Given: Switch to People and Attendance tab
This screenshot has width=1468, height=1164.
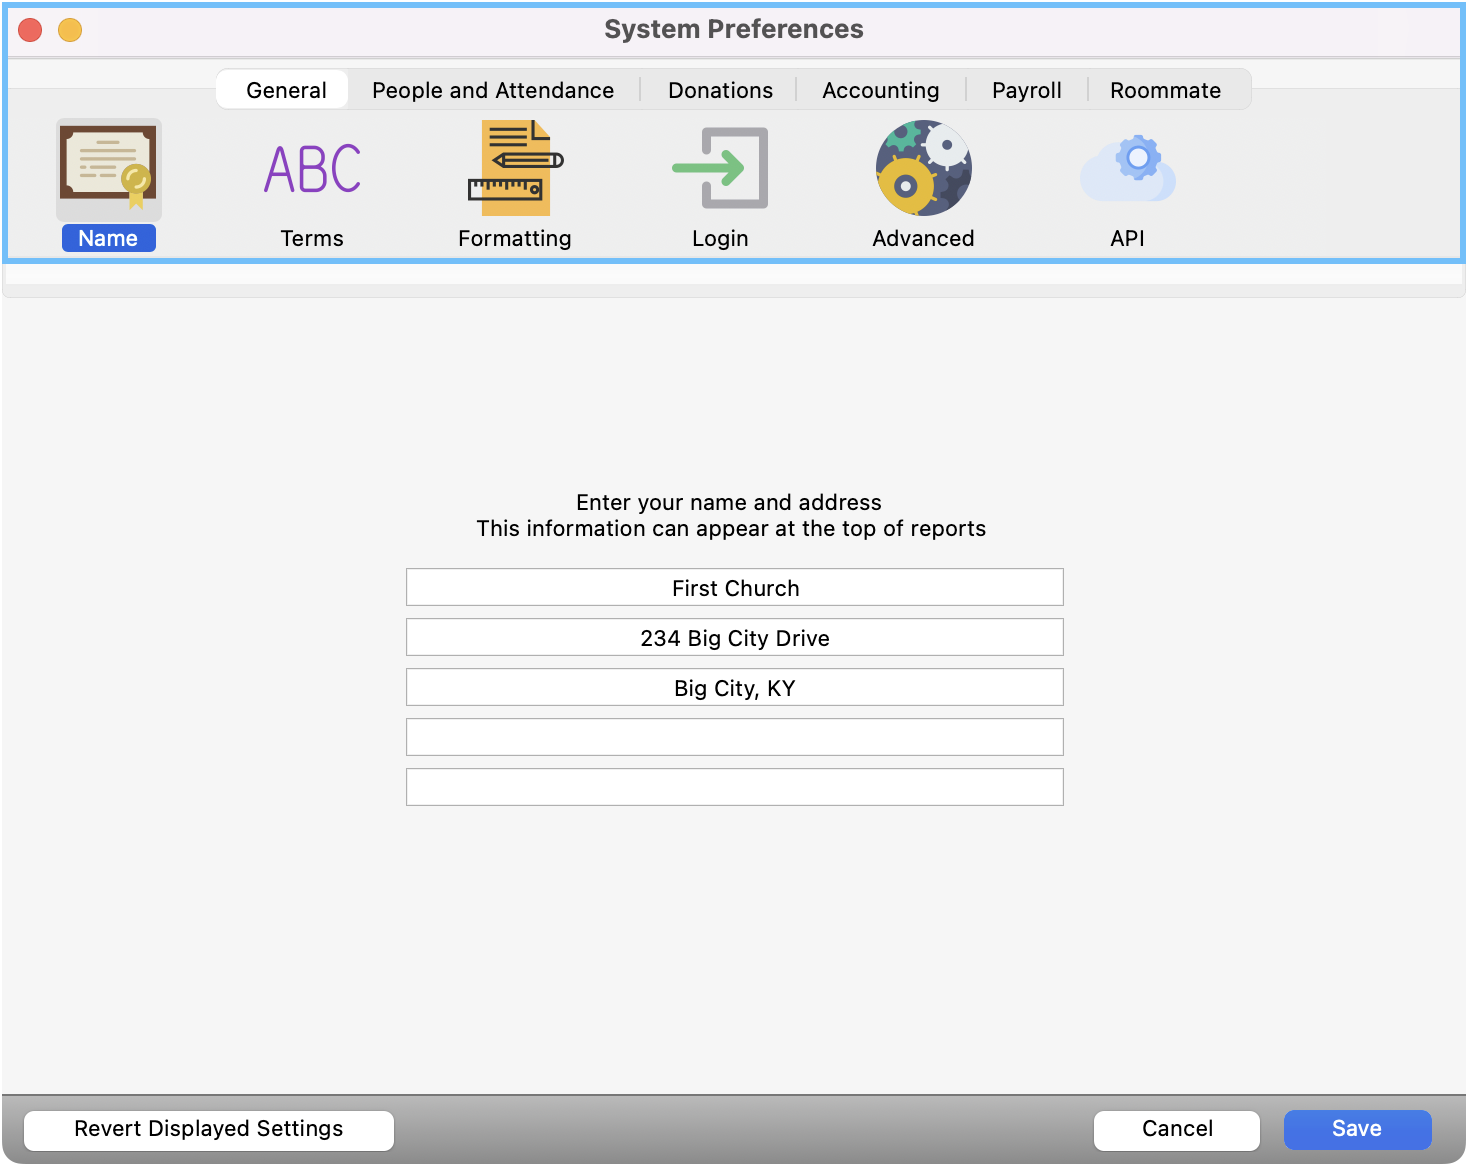Looking at the screenshot, I should click(493, 90).
